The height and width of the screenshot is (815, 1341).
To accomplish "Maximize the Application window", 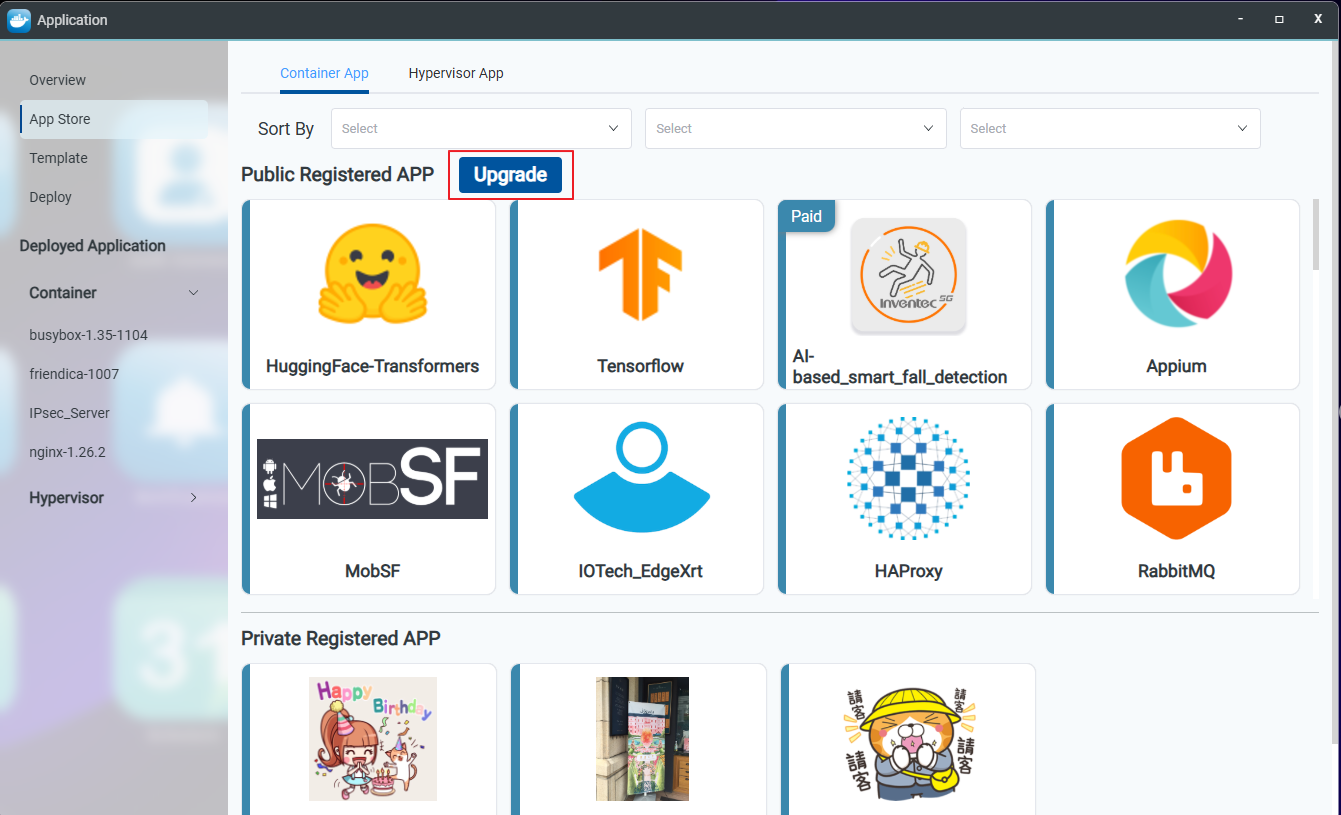I will [x=1279, y=19].
